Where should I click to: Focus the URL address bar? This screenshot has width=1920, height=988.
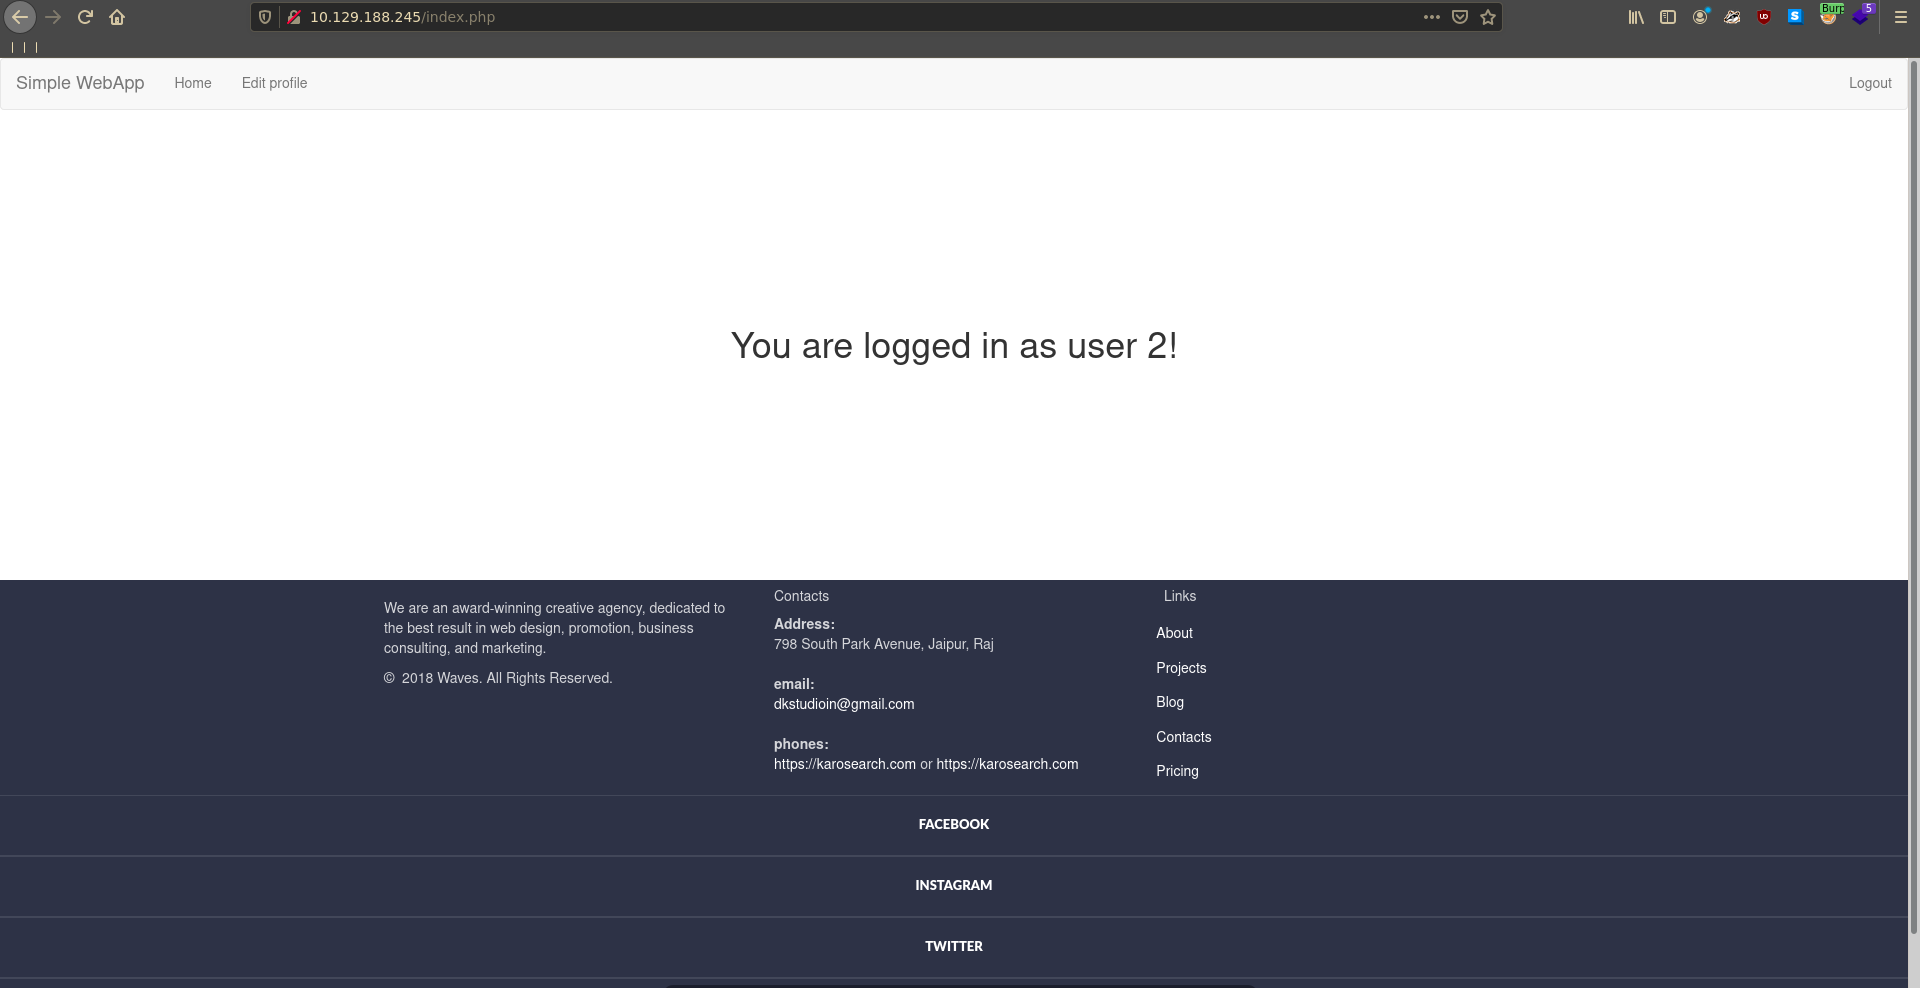click(x=850, y=17)
